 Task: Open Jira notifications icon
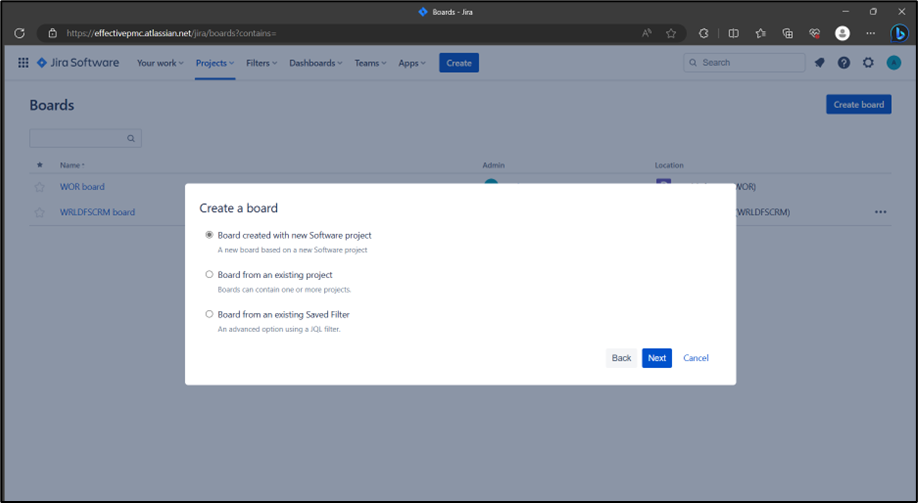point(820,63)
